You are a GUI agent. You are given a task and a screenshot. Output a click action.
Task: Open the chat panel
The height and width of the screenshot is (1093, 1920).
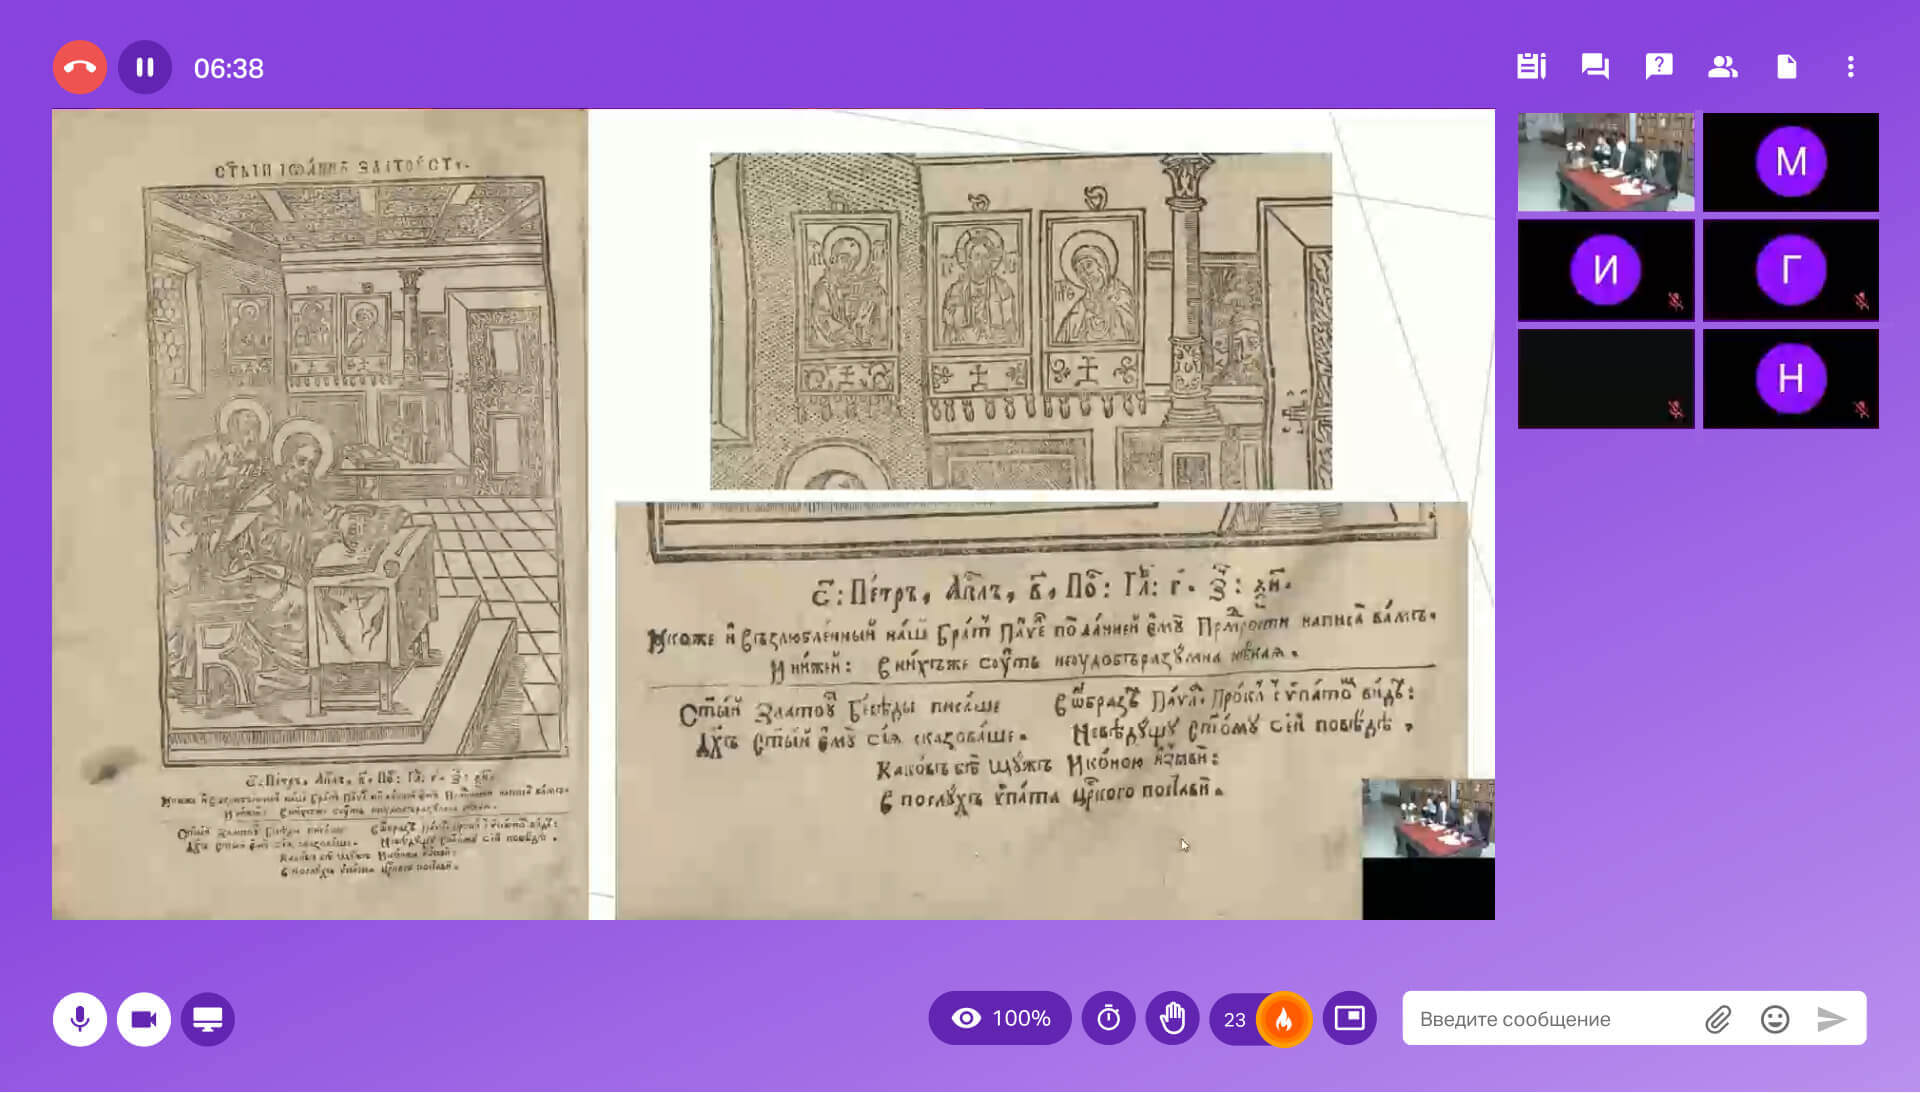tap(1595, 67)
